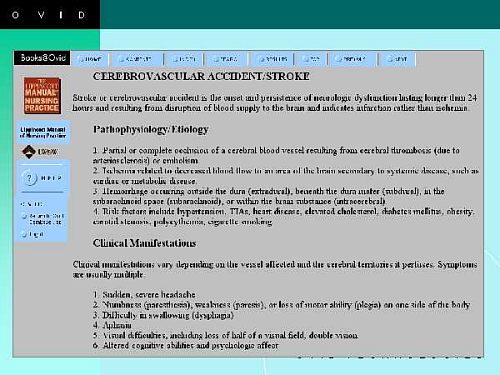Image resolution: width=500 pixels, height=375 pixels.
Task: Click the 'Risk factors include hypertension' item
Action: 283,216
